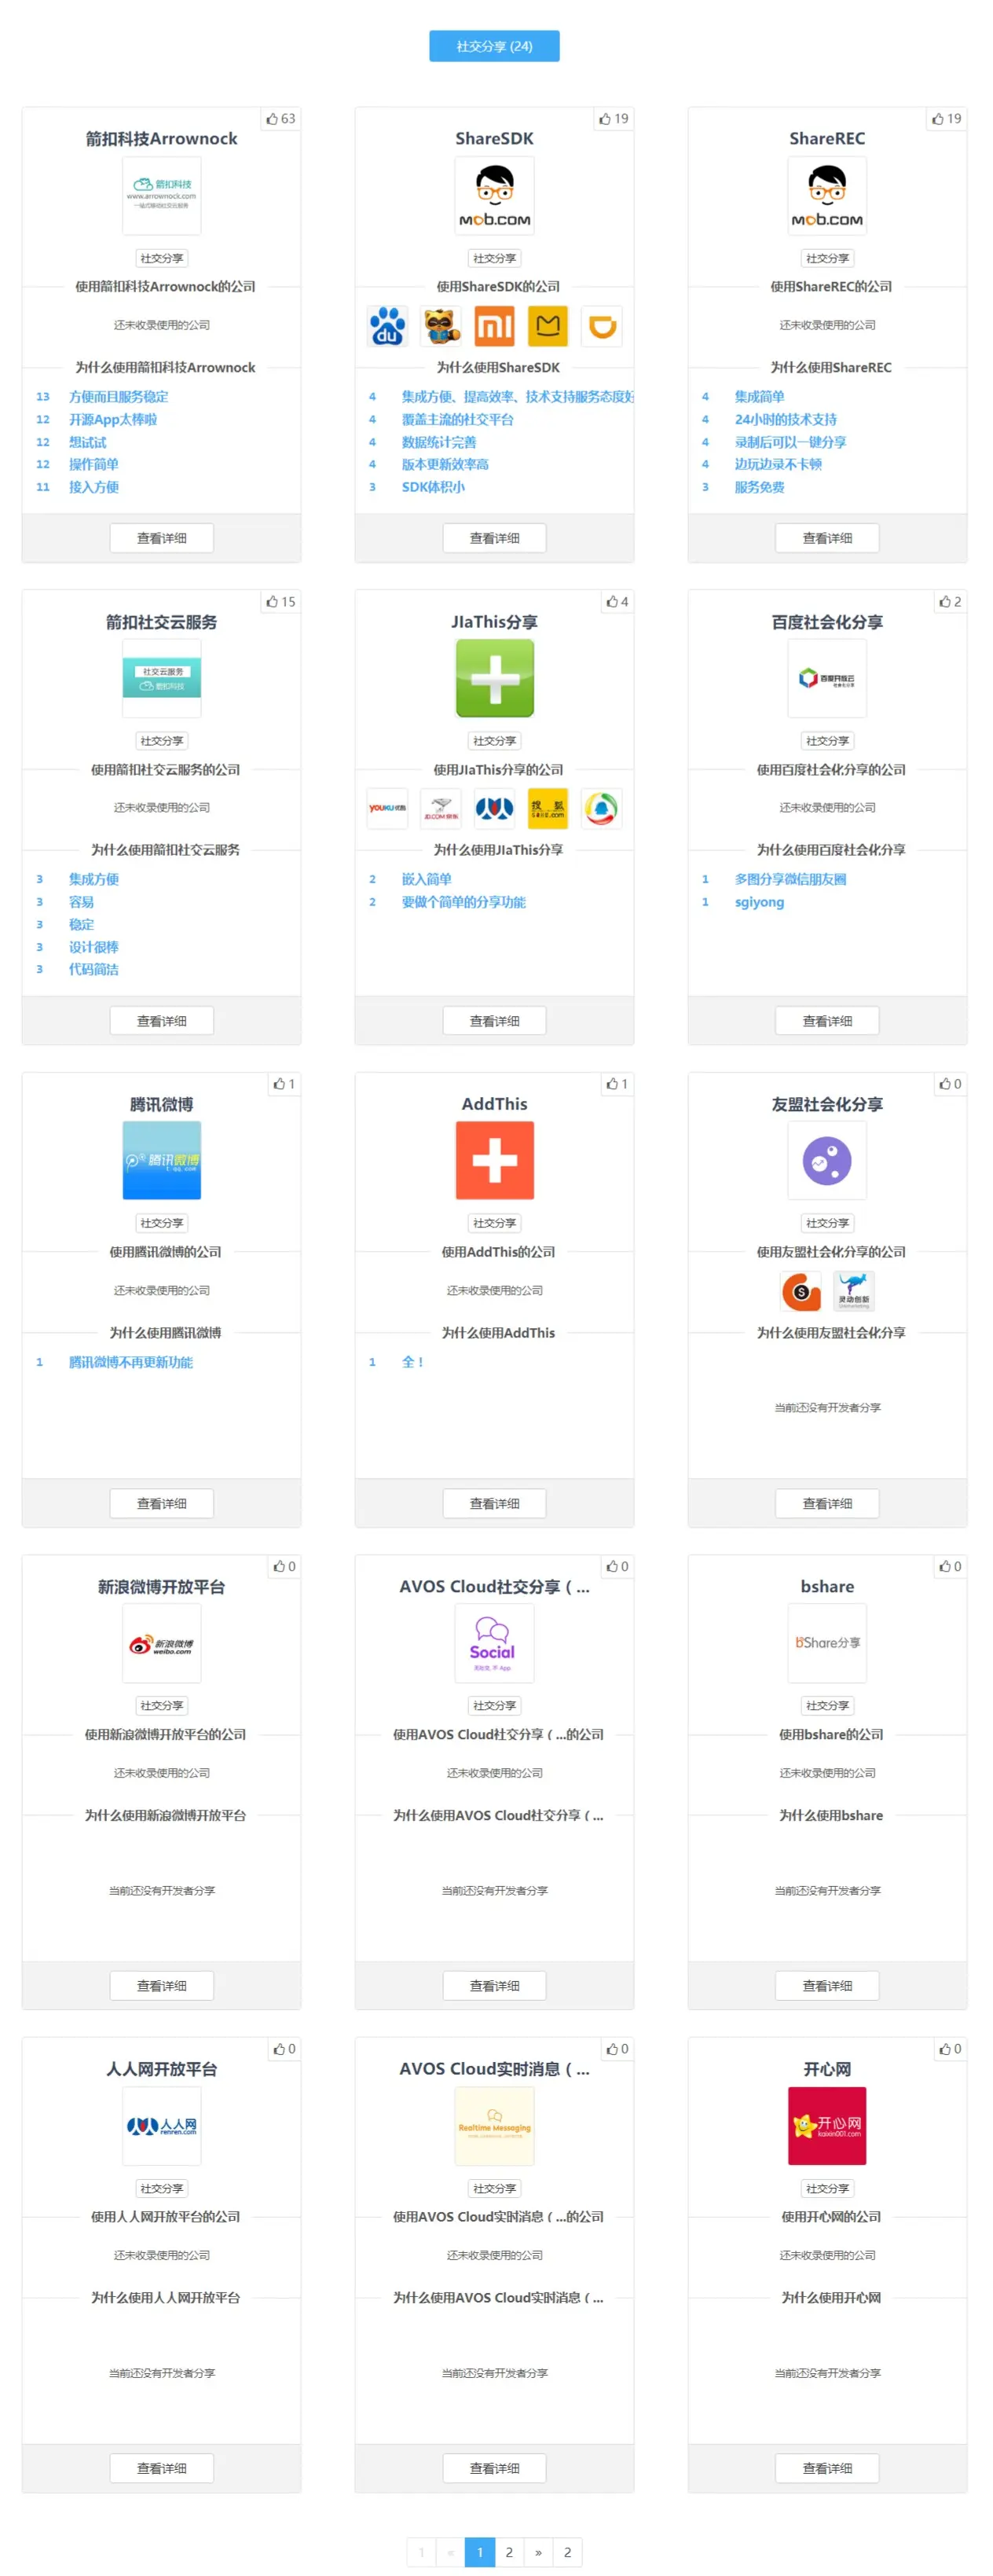
Task: Click 查看详细 on the 开心网 card
Action: tap(828, 2468)
